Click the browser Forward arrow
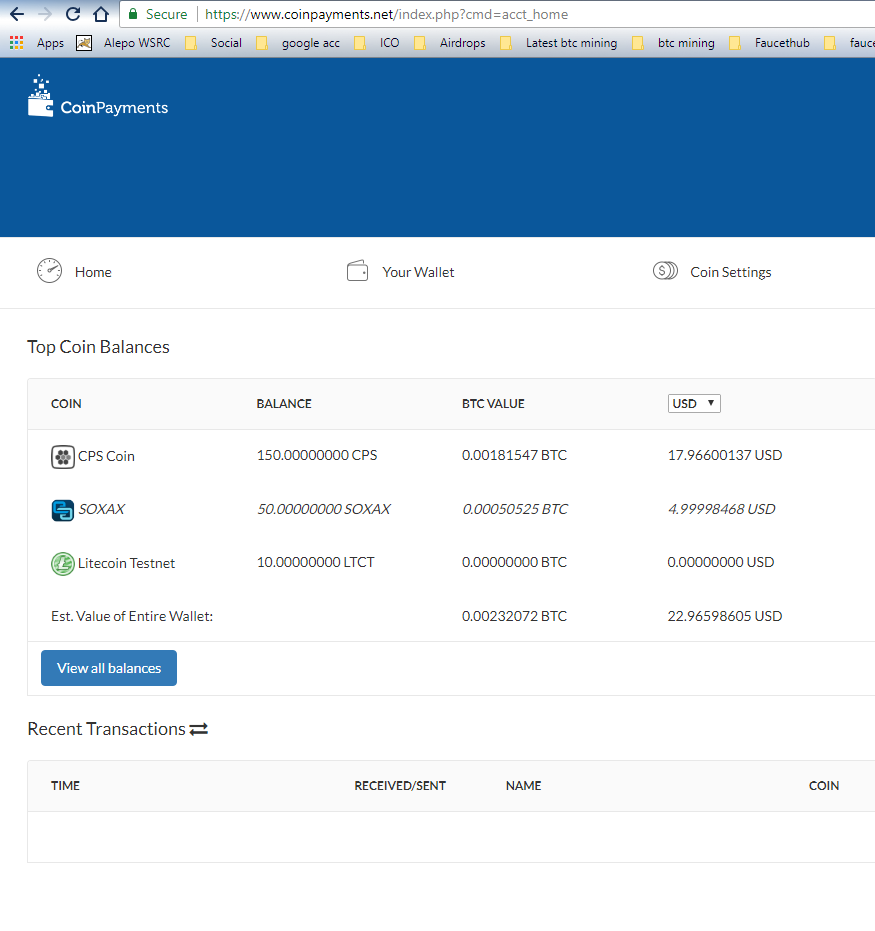 45,14
